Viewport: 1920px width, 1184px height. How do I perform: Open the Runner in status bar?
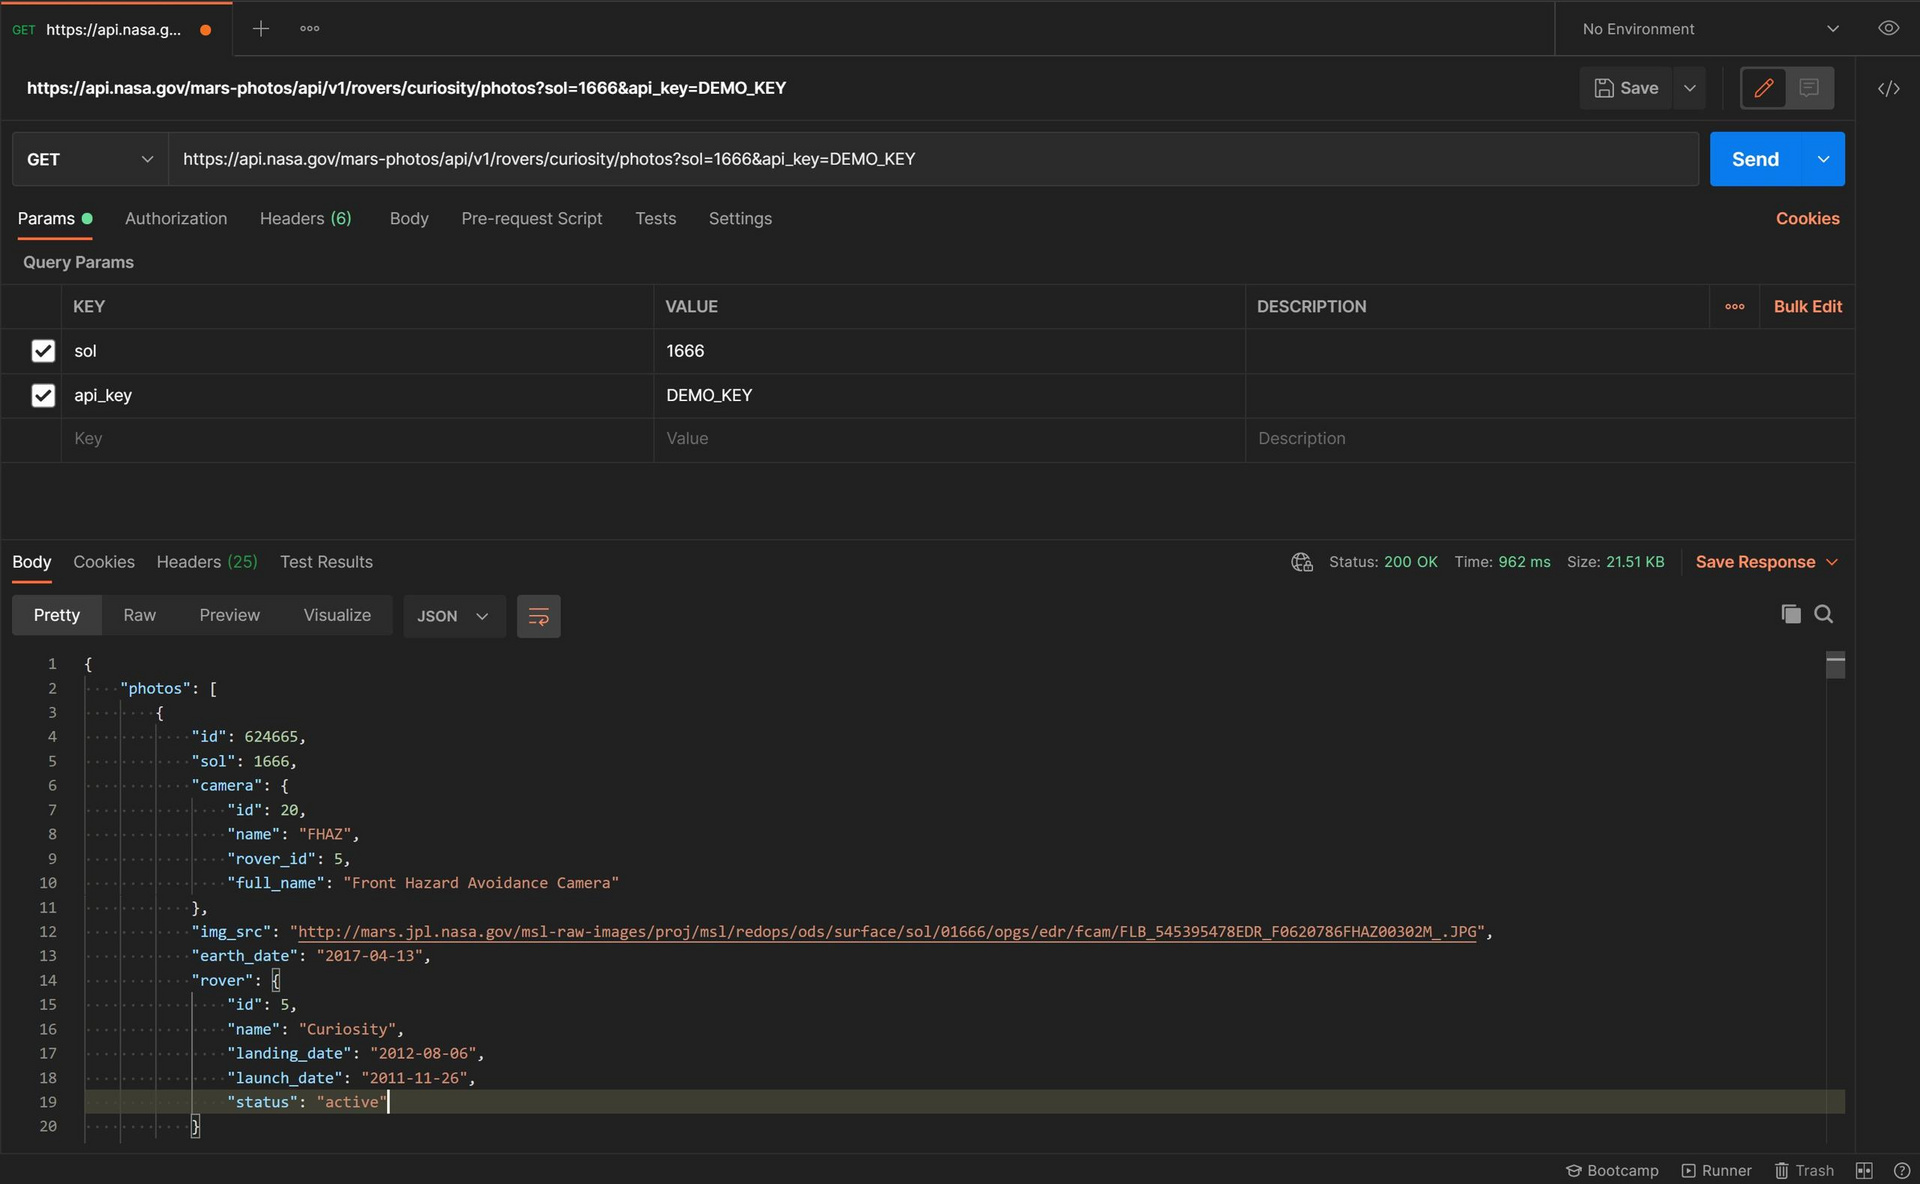[x=1716, y=1170]
